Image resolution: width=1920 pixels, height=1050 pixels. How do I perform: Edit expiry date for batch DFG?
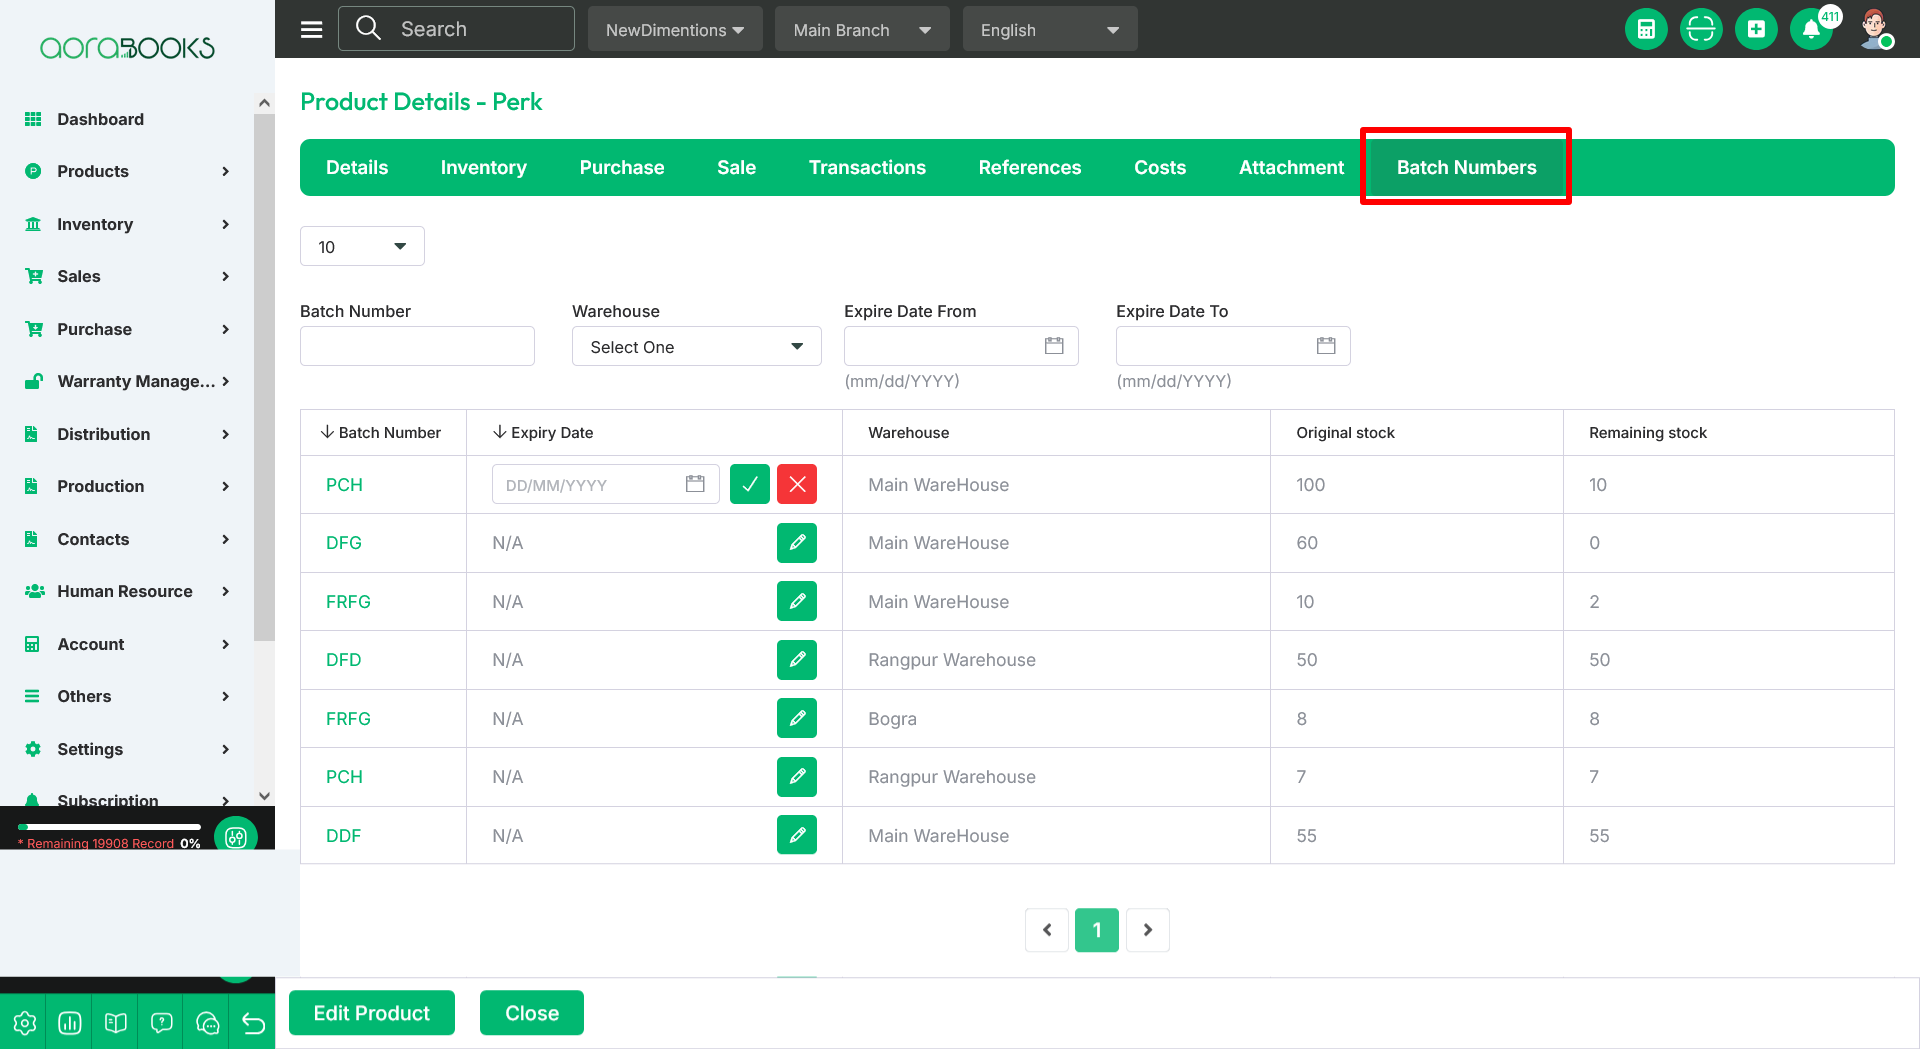[797, 543]
